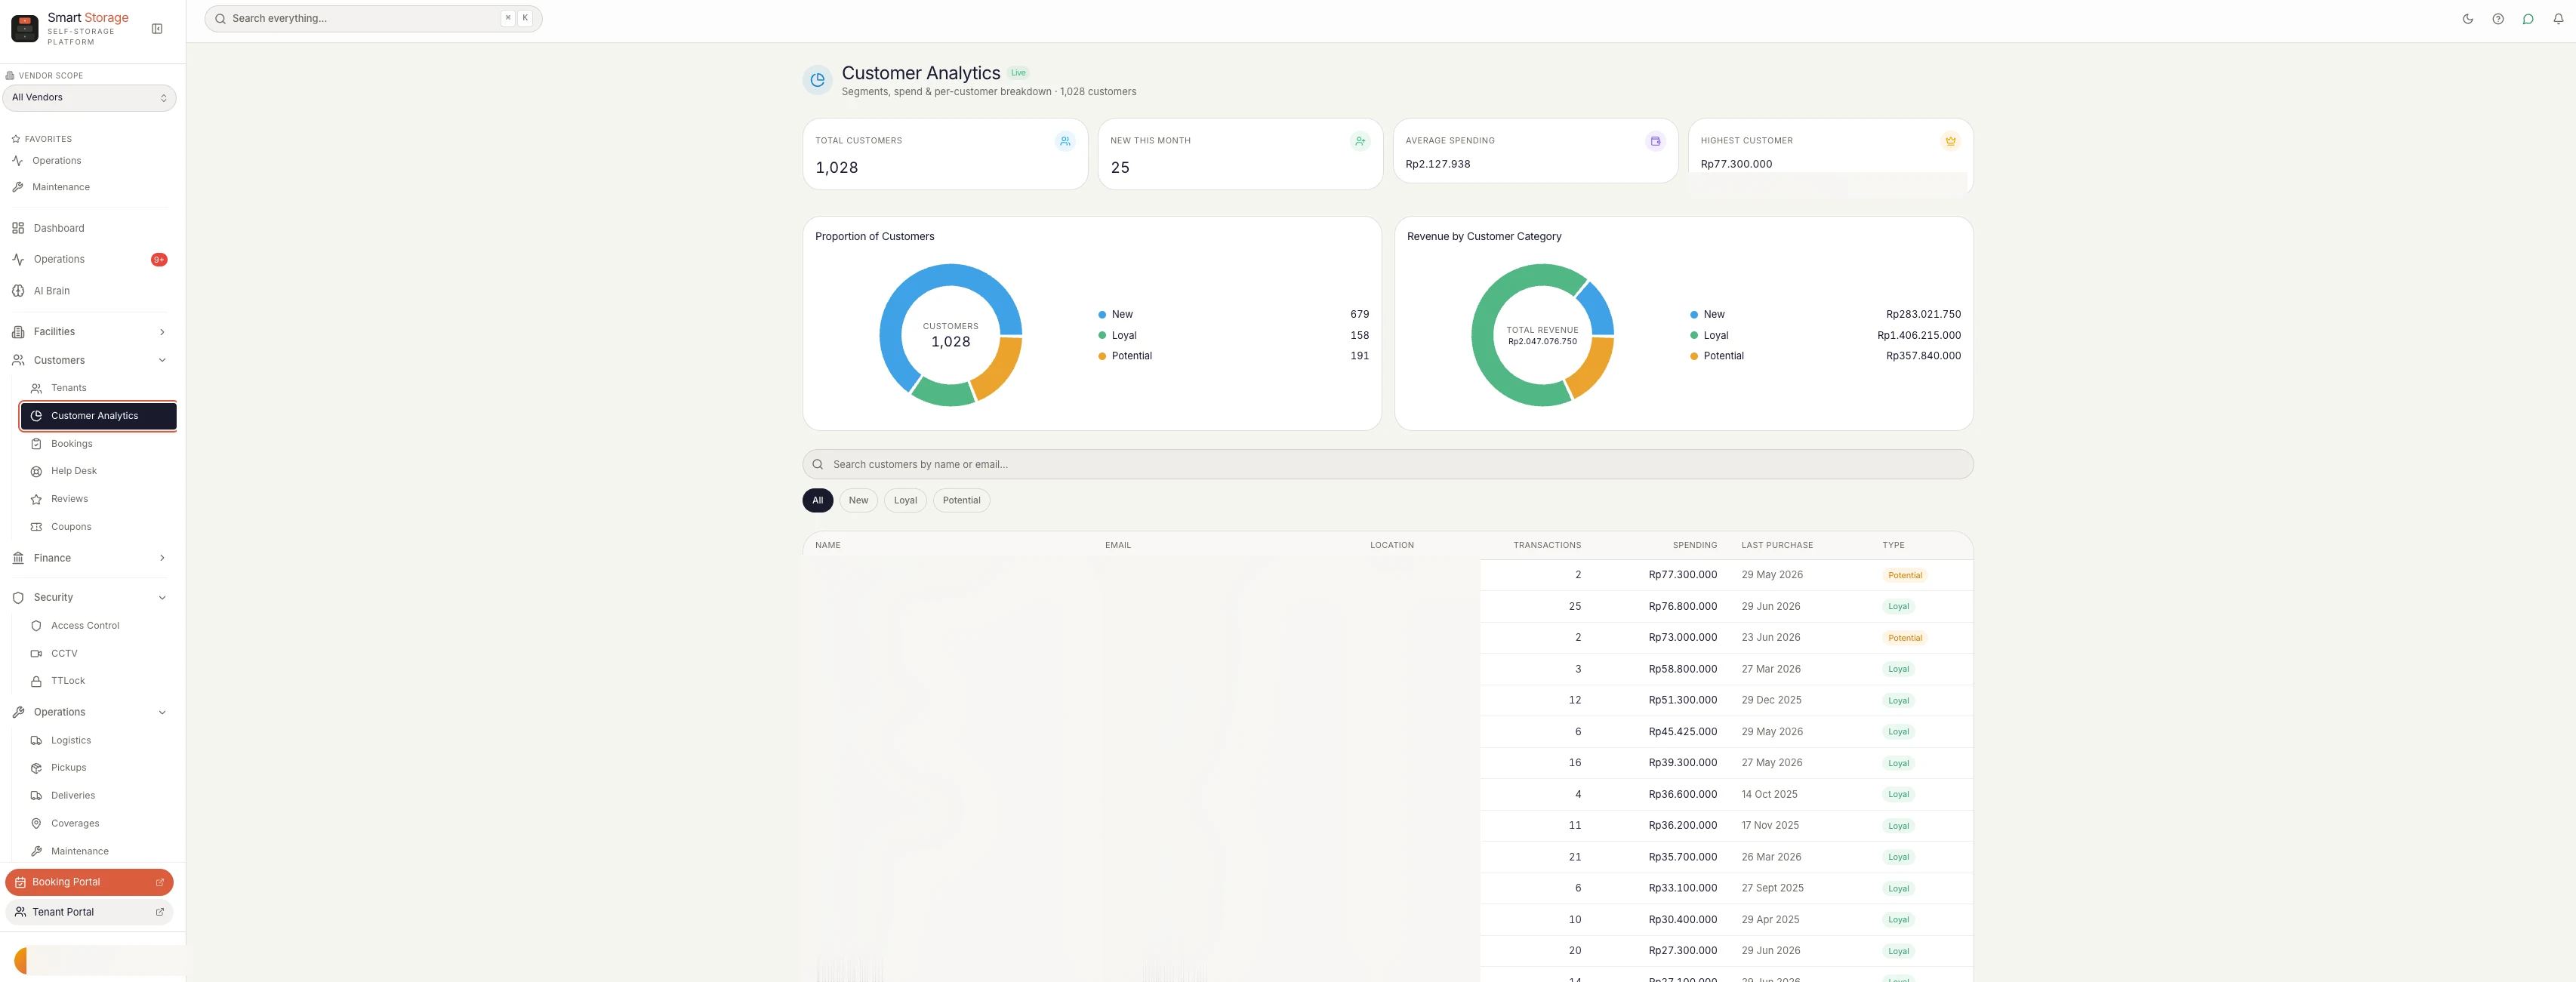Click Average Spending wallet icon
Viewport: 2576px width, 982px height.
(1655, 141)
